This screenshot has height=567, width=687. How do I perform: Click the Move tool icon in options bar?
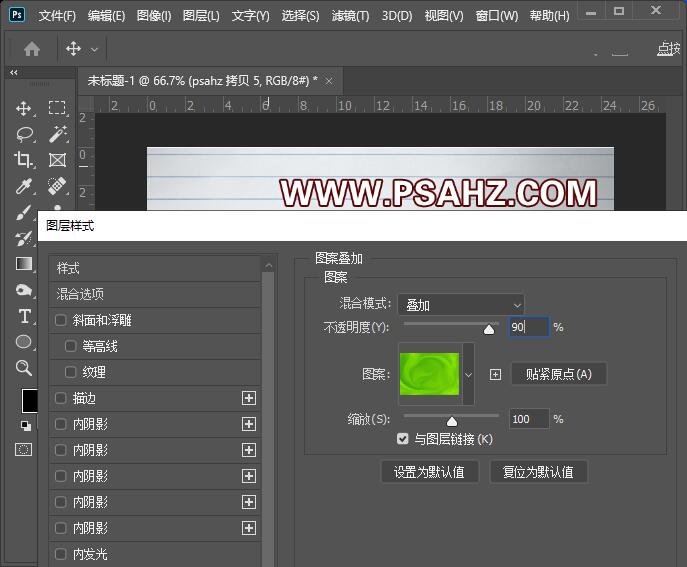pyautogui.click(x=73, y=49)
